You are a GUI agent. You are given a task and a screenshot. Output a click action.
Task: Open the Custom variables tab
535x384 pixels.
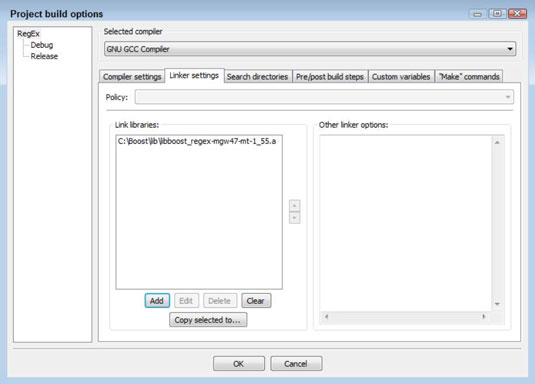401,77
